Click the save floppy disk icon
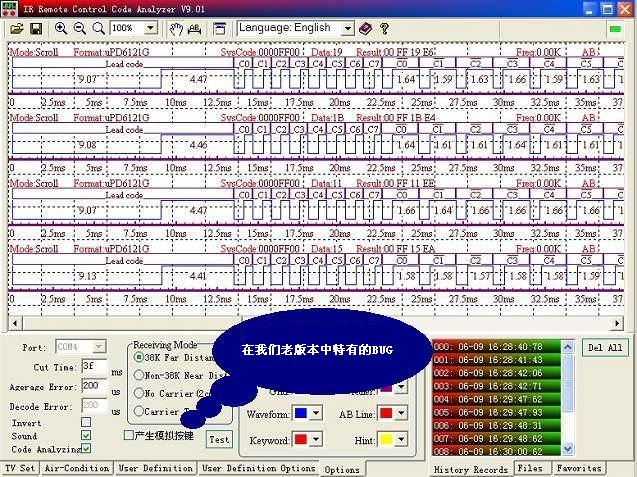 (36, 28)
